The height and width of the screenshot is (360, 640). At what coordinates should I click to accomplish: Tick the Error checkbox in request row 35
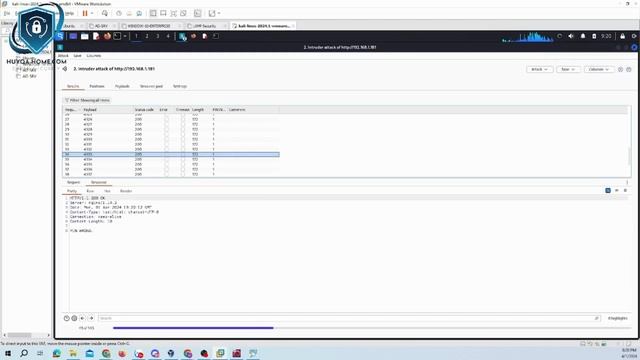(x=166, y=159)
